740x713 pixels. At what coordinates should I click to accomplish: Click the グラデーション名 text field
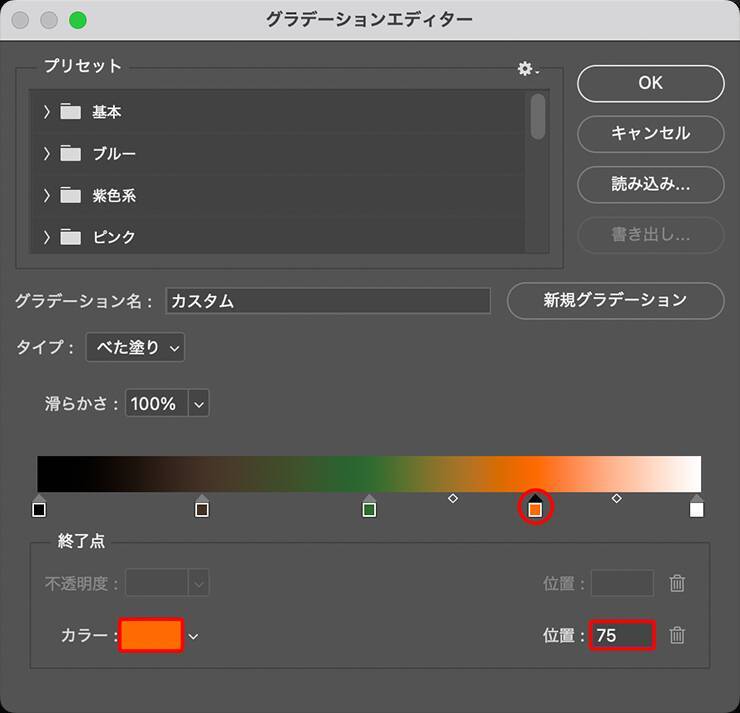coord(328,300)
